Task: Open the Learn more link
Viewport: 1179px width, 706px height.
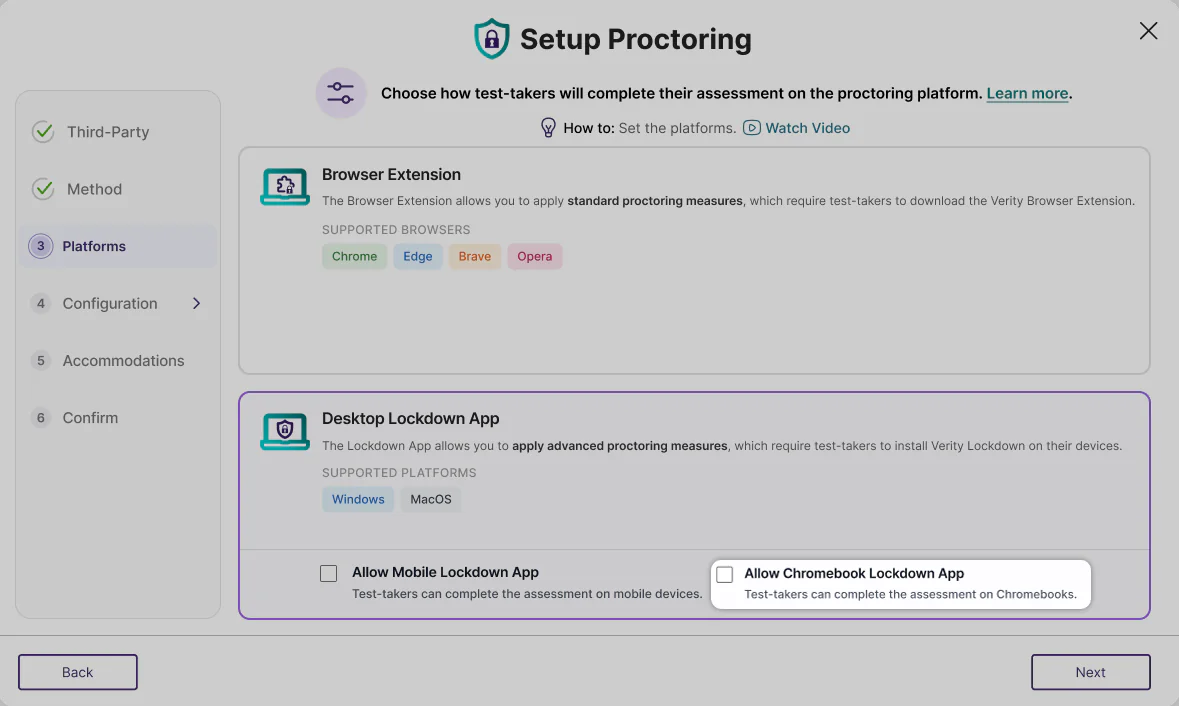Action: coord(1027,93)
